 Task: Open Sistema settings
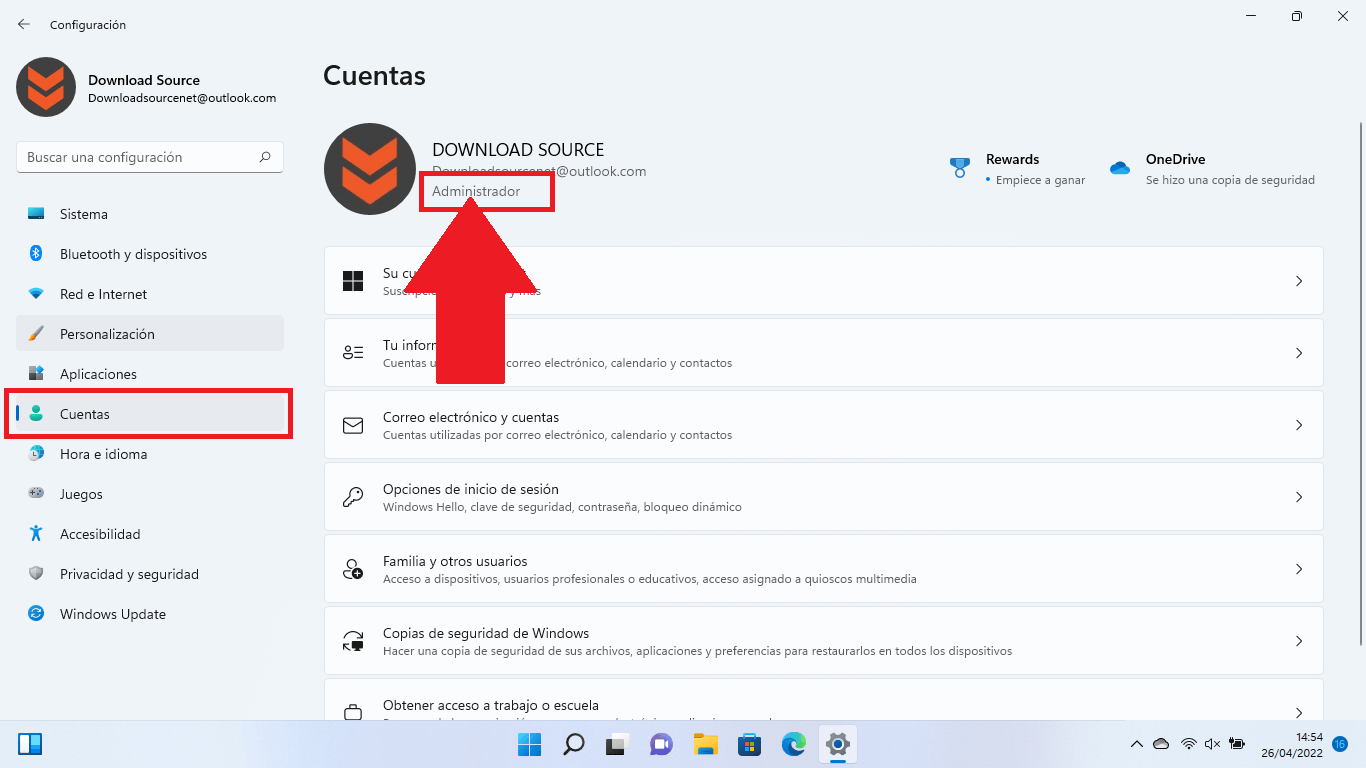150,214
